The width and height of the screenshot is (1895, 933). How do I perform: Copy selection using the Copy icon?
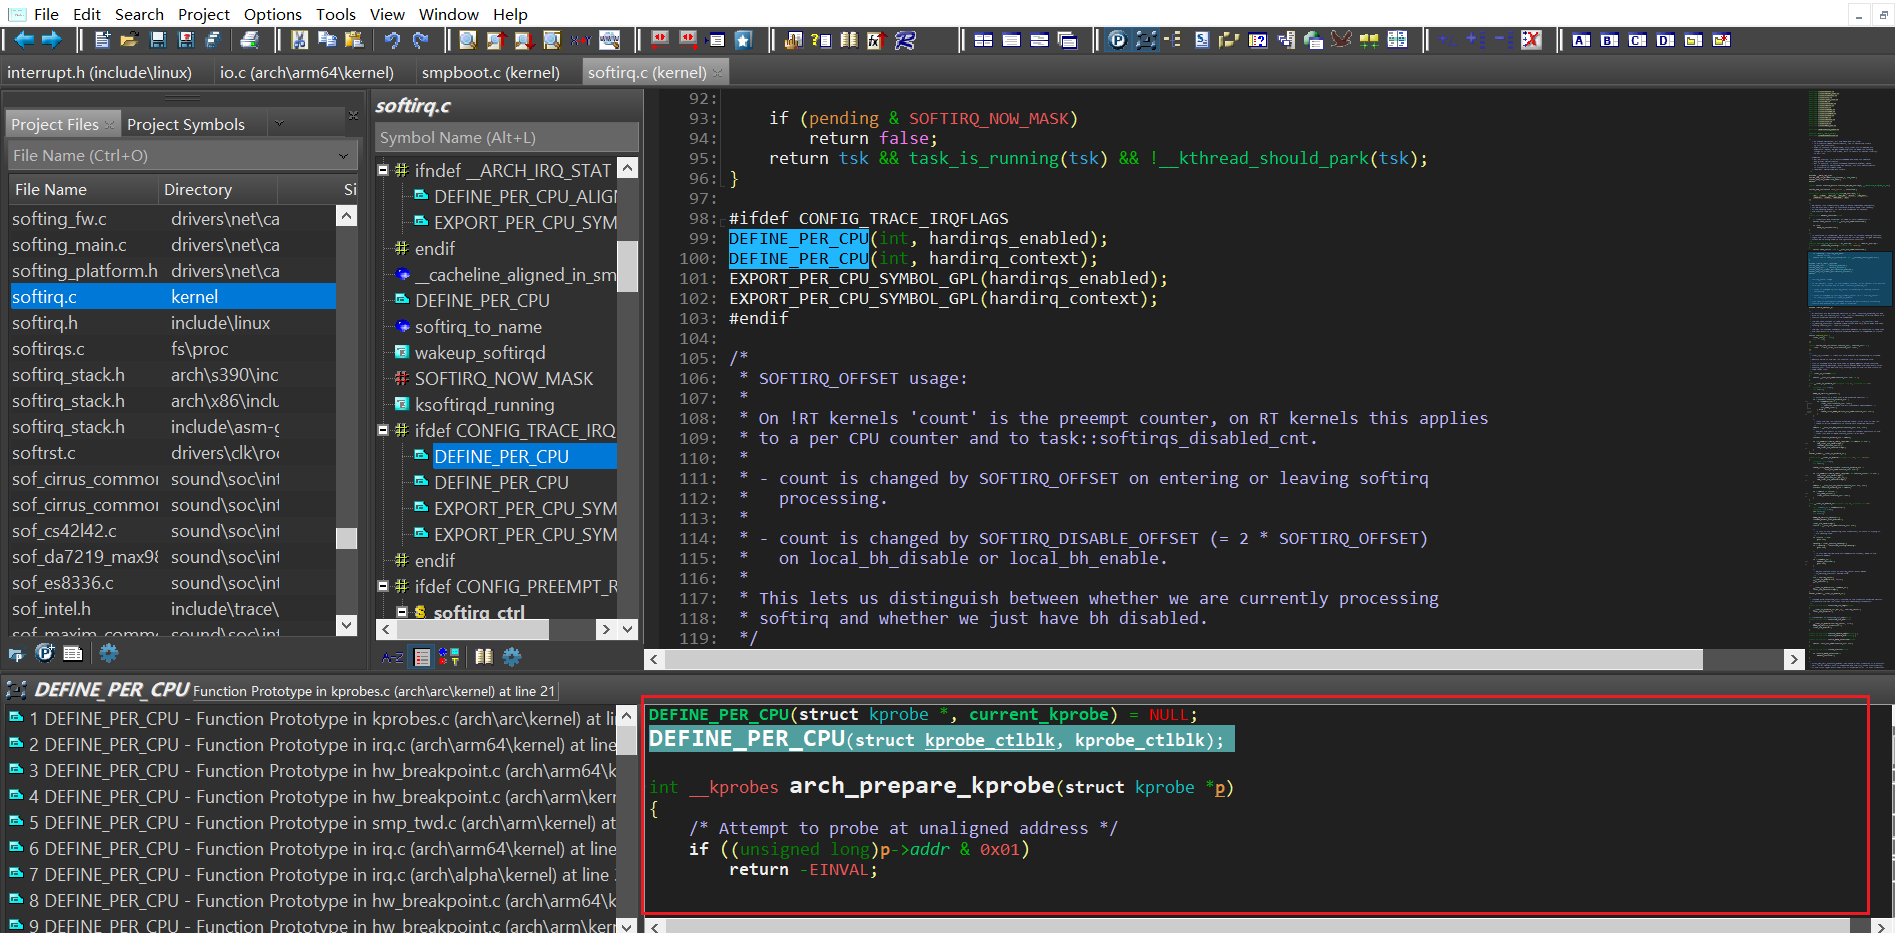coord(327,40)
